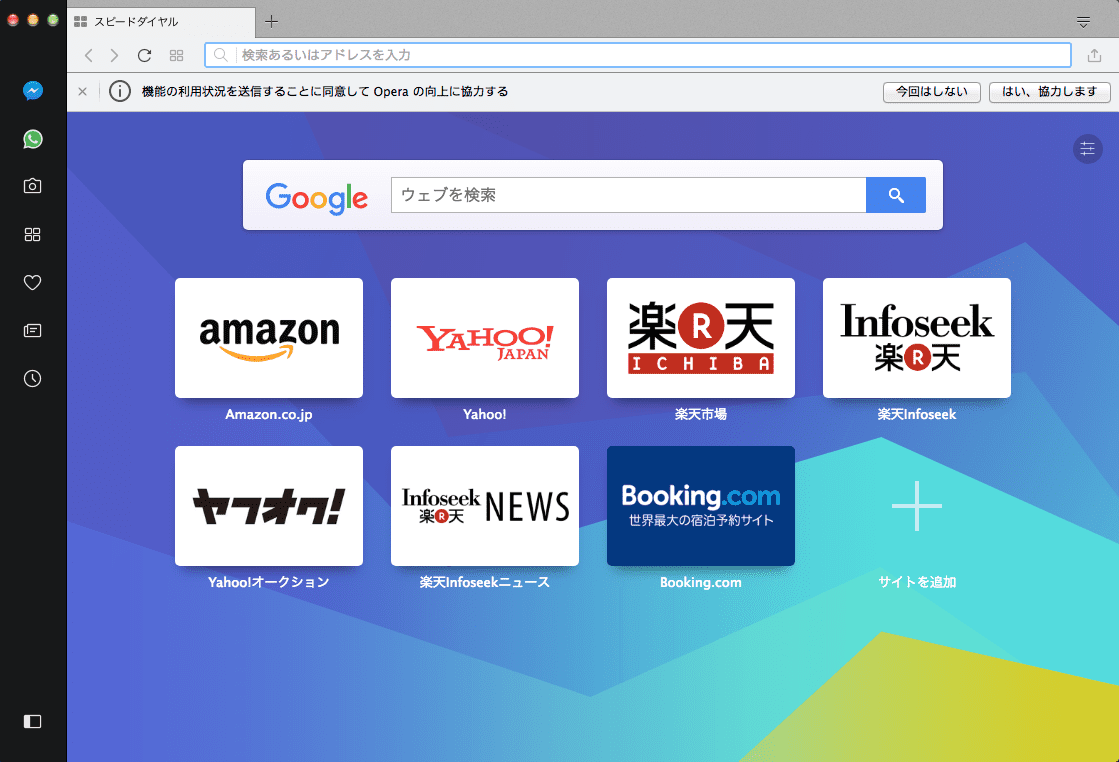The width and height of the screenshot is (1119, 762).
Task: Open WhatsApp in the sidebar
Action: click(x=33, y=138)
